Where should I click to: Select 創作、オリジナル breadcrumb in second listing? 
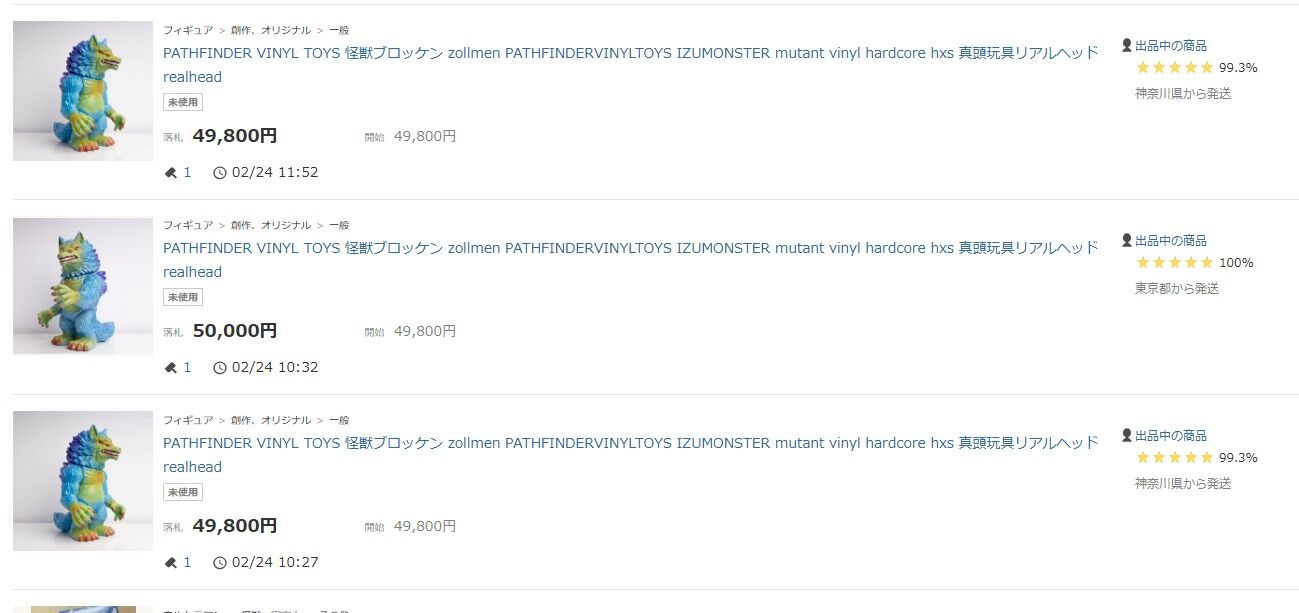click(271, 225)
